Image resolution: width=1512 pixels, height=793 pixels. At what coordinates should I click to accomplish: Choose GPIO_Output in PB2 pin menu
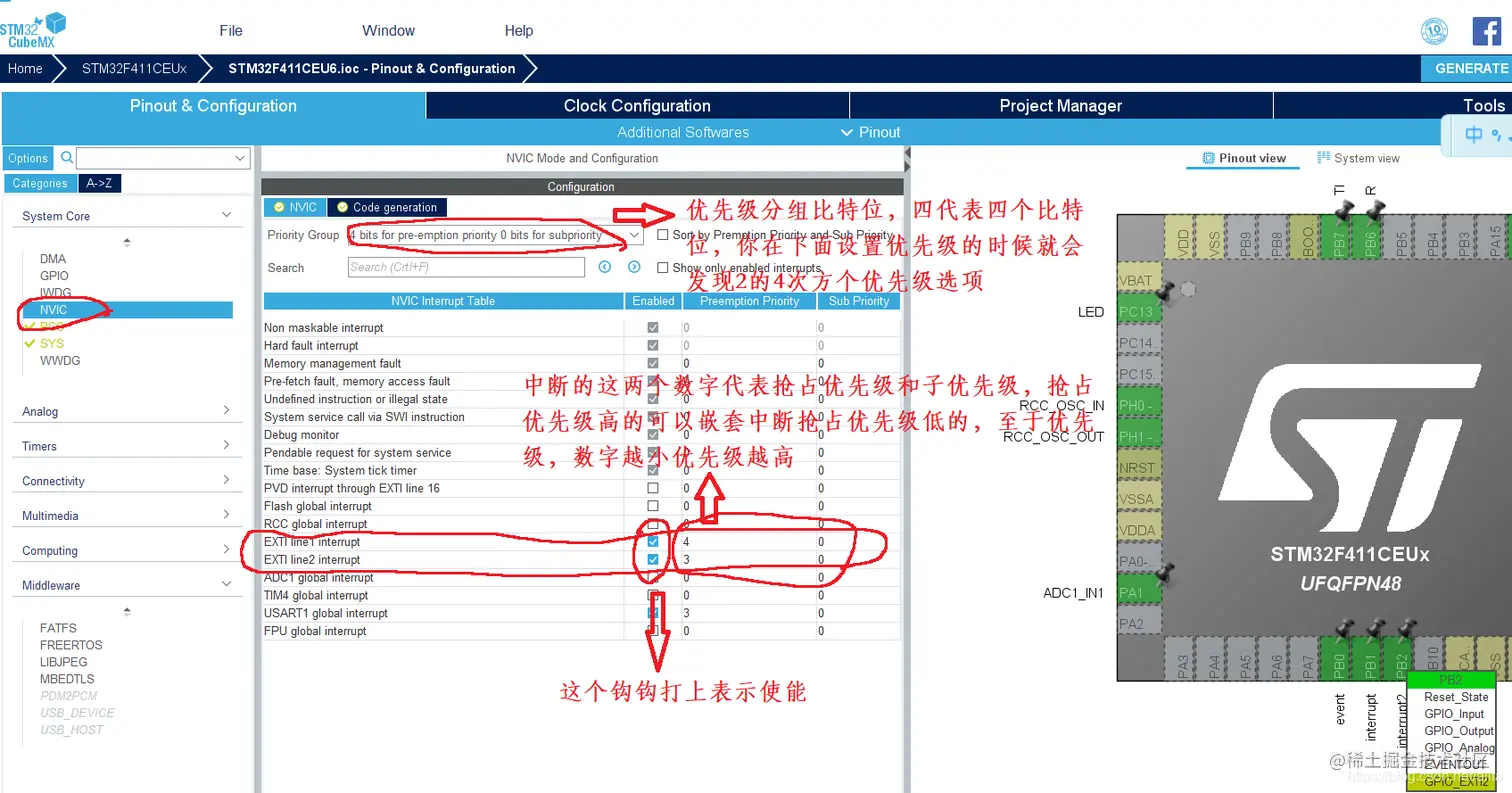pos(1458,731)
